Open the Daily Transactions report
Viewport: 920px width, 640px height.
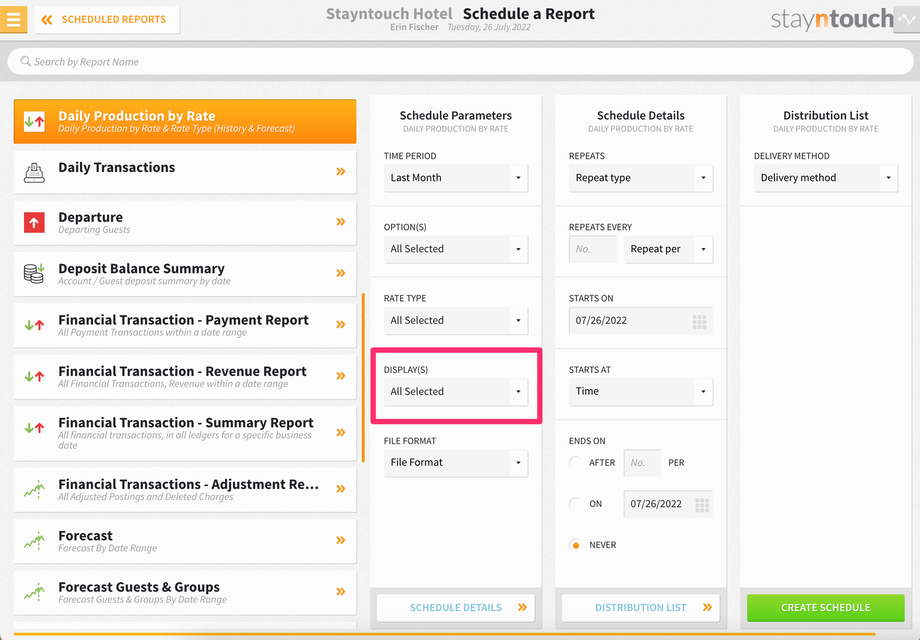pyautogui.click(x=185, y=172)
